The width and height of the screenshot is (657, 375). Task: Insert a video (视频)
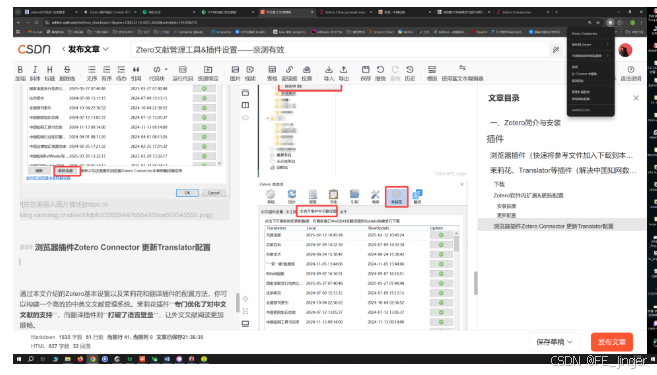(250, 73)
